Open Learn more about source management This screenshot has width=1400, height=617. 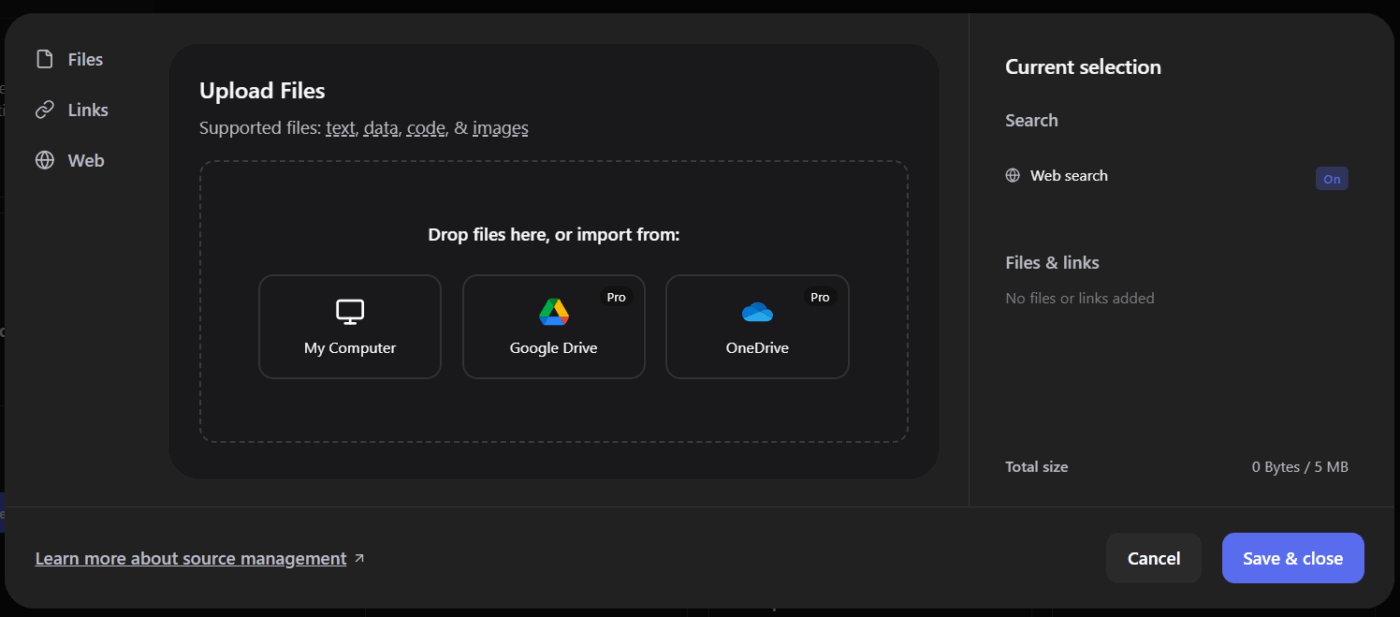tap(190, 558)
